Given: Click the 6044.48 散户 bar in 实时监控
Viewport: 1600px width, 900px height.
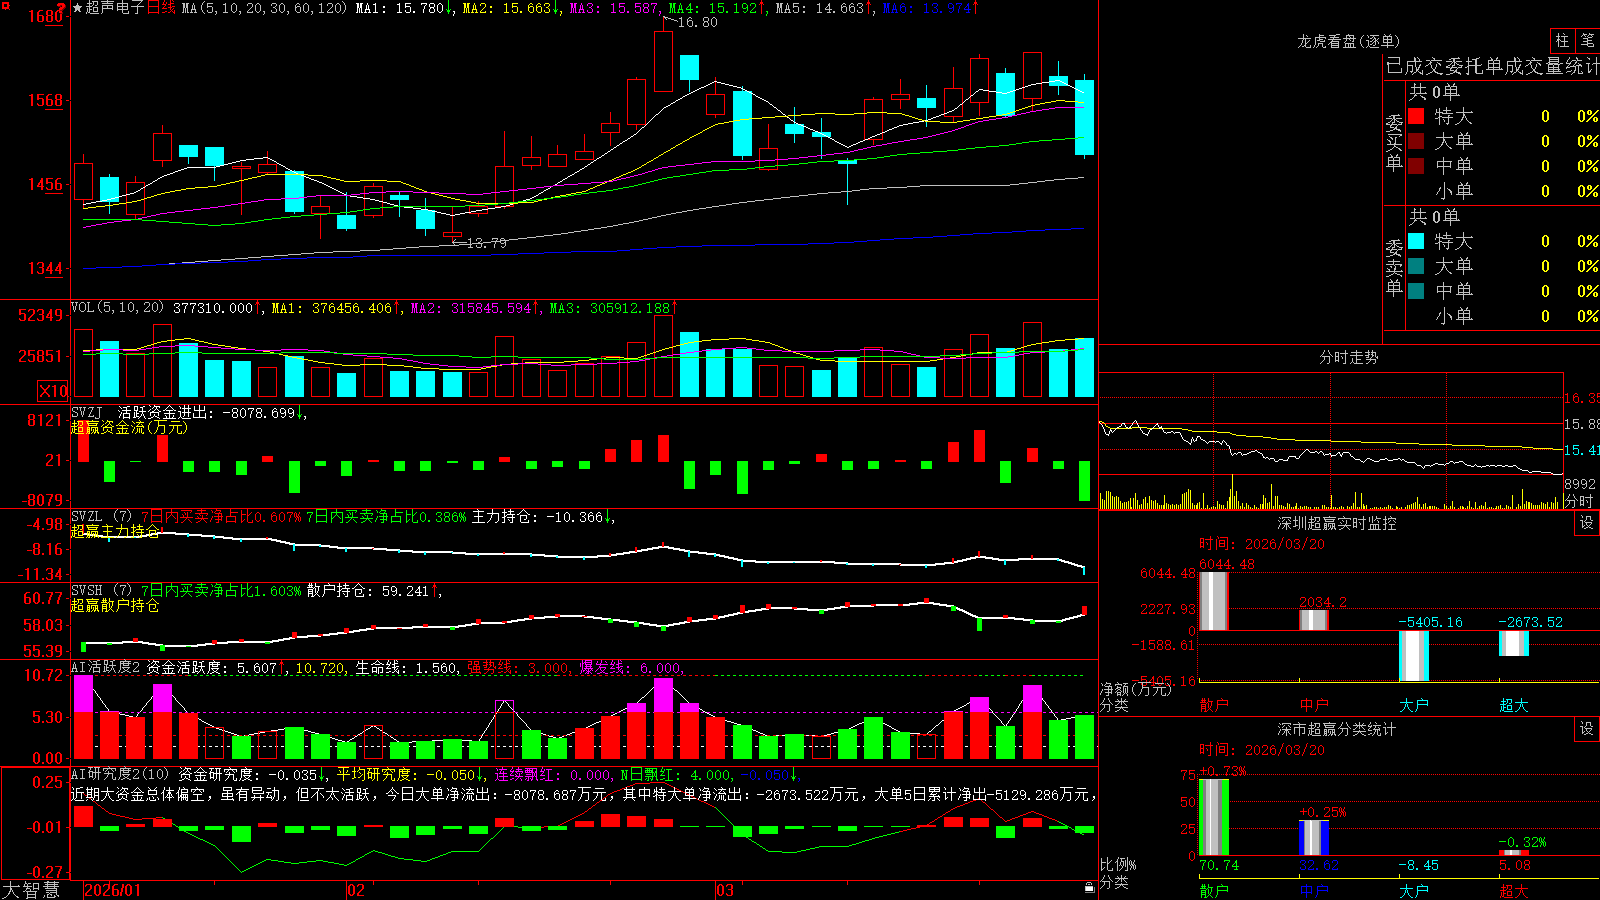Looking at the screenshot, I should [x=1214, y=601].
